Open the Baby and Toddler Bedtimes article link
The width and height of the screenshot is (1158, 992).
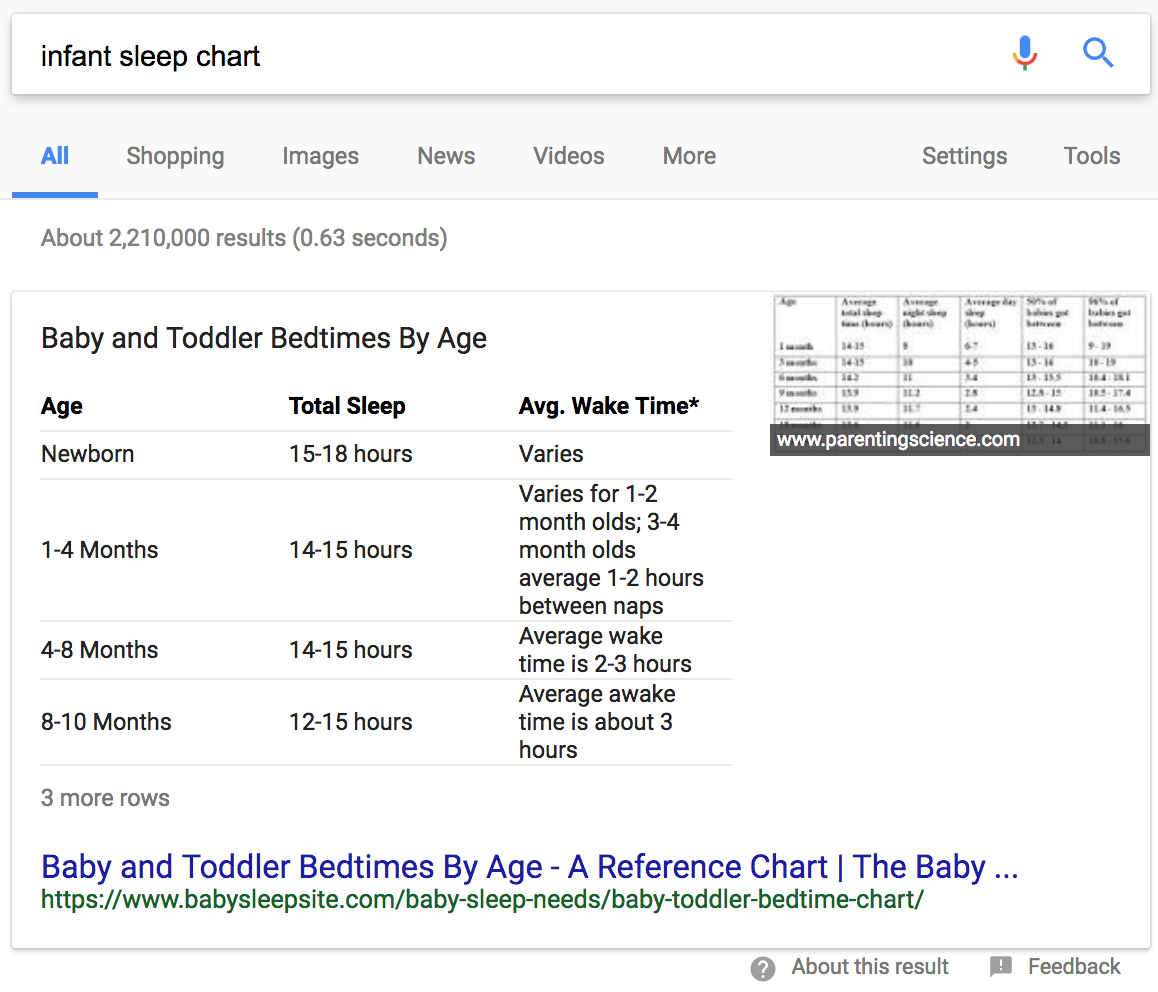click(x=529, y=866)
